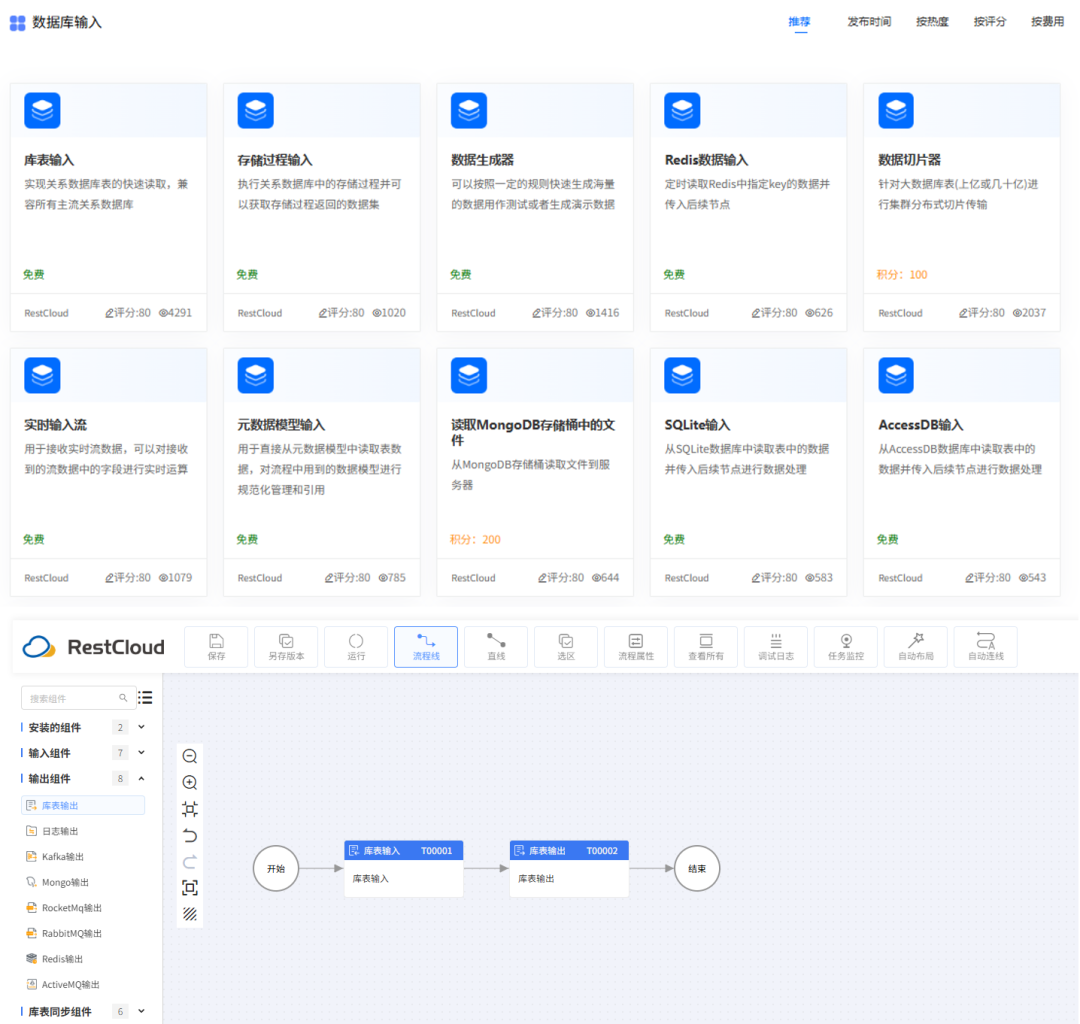Viewport: 1080px width, 1024px height.
Task: Select the 直线 straight line tool
Action: point(496,647)
